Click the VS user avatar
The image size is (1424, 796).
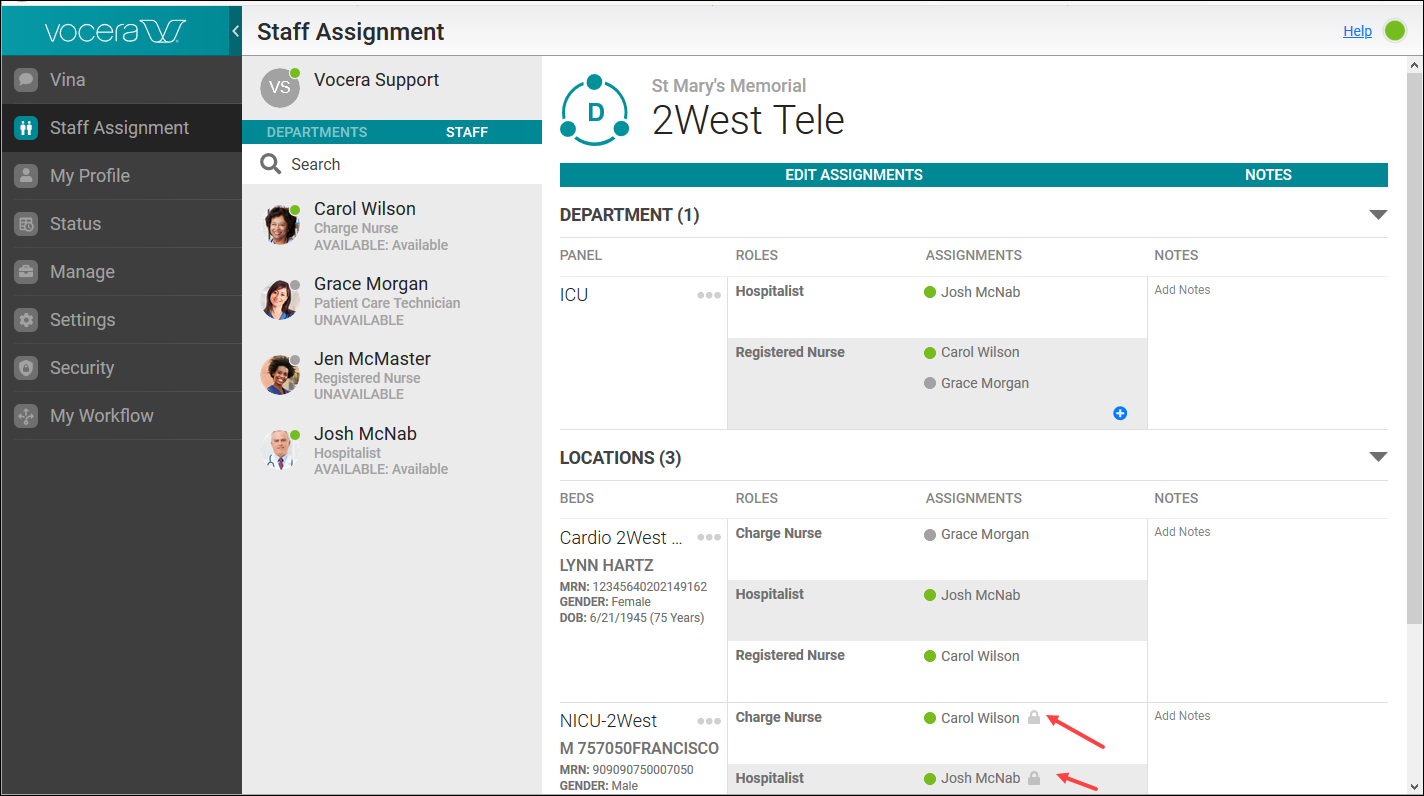coord(280,87)
